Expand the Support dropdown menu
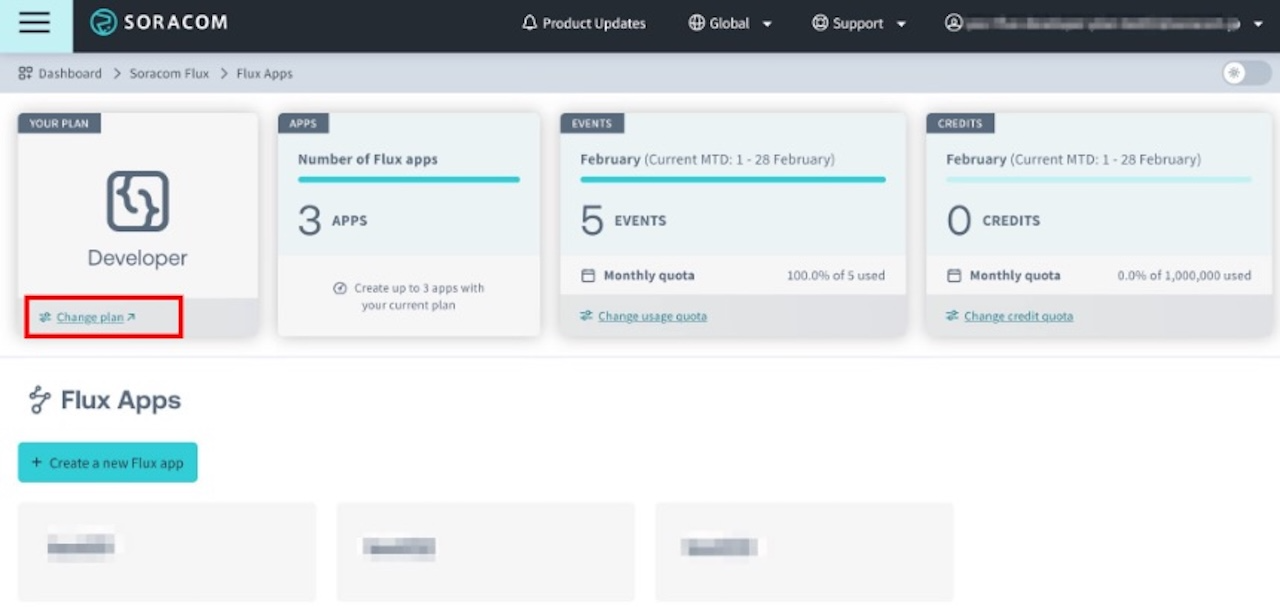The image size is (1280, 612). (901, 24)
